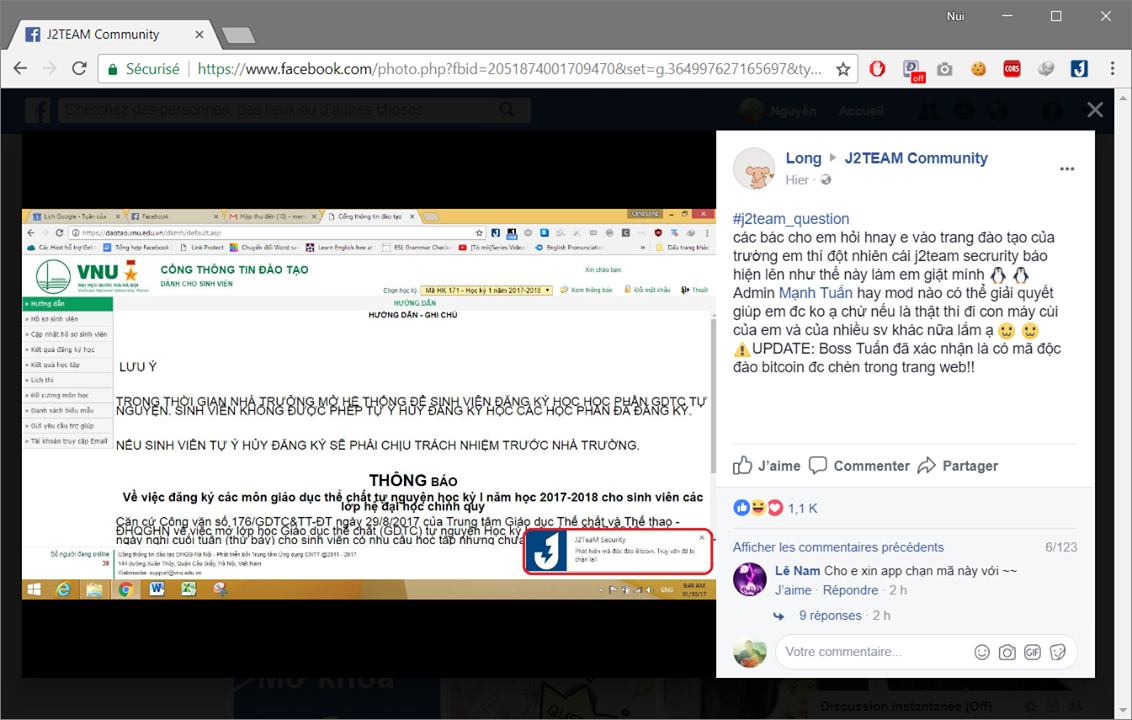
Task: Open the Nguyễn profile in top bar
Action: (x=779, y=110)
